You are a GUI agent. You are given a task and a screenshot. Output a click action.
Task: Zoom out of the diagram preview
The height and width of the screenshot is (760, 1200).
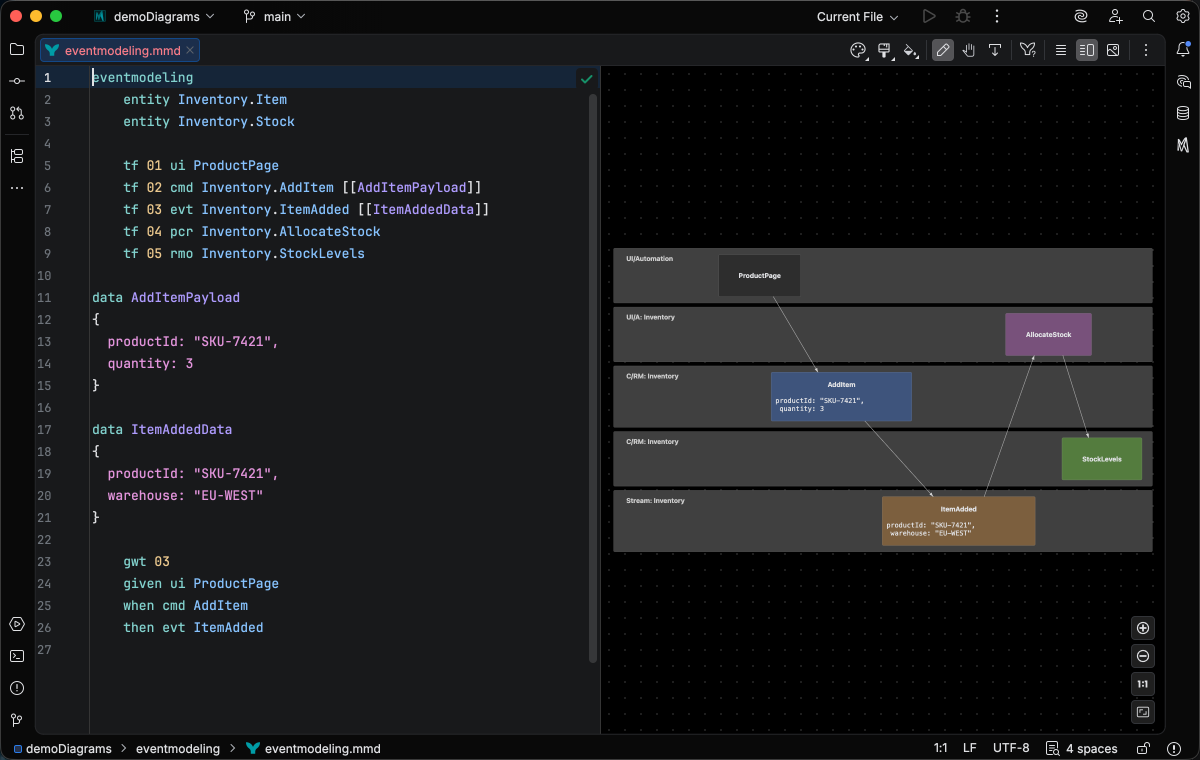point(1143,656)
